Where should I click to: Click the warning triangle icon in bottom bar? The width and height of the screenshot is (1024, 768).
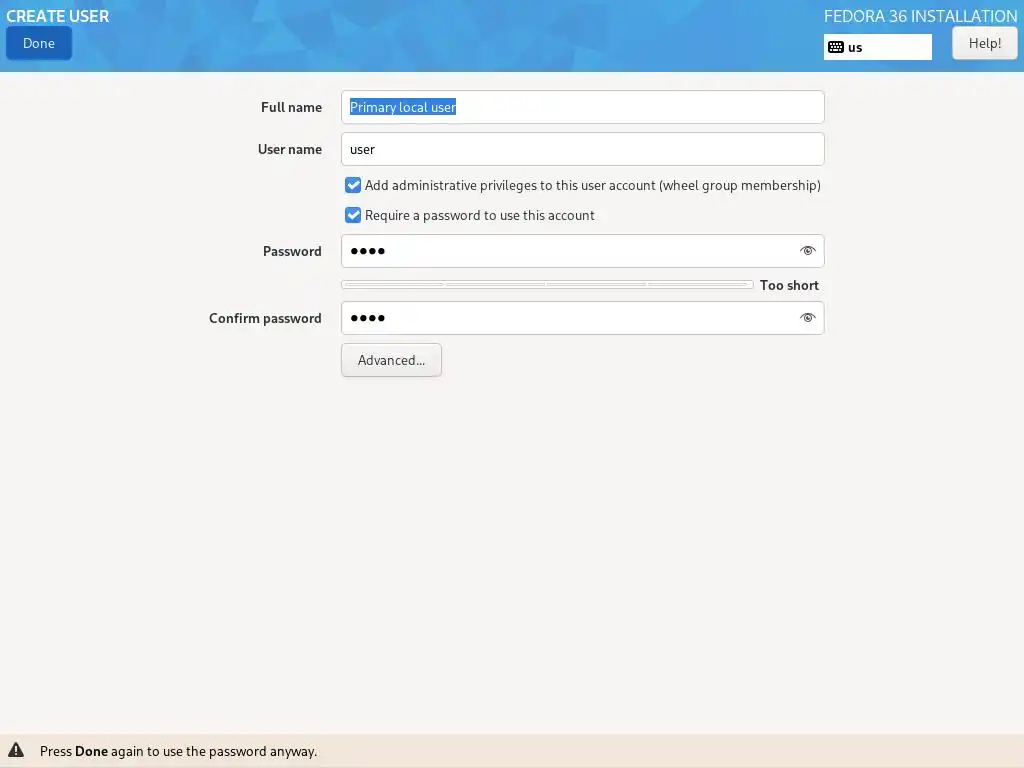[16, 750]
